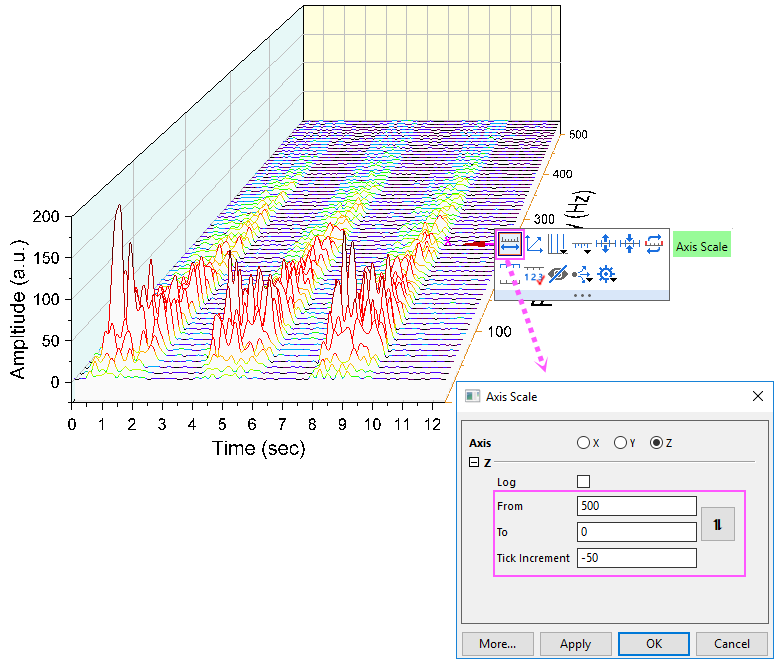Close the Axis Scale dialog
This screenshot has height=660, width=775.
758,396
